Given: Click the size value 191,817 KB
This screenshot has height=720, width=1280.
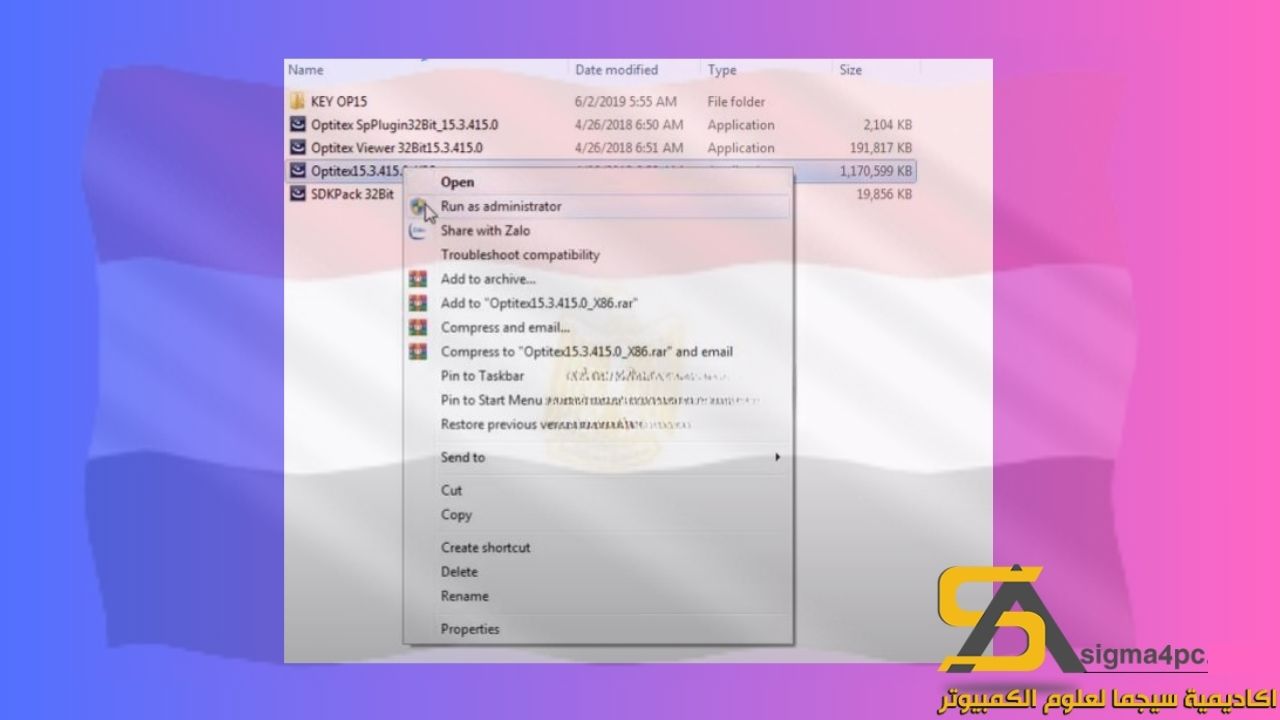Looking at the screenshot, I should point(880,148).
